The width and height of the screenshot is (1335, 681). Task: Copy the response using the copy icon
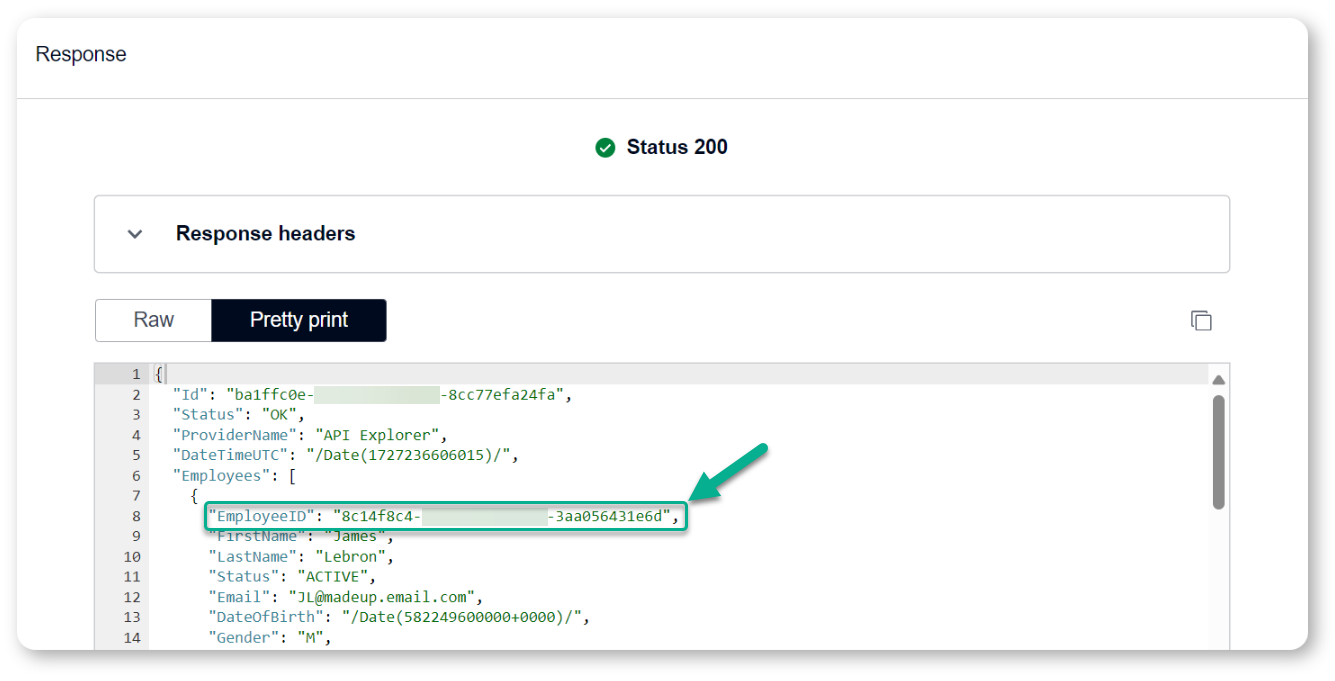(x=1201, y=320)
